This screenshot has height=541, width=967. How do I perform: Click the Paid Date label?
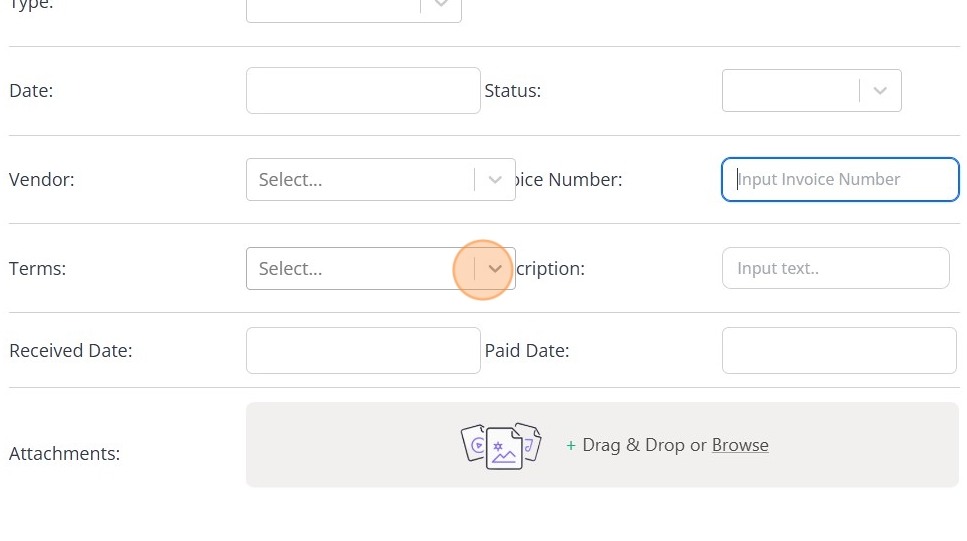[526, 351]
